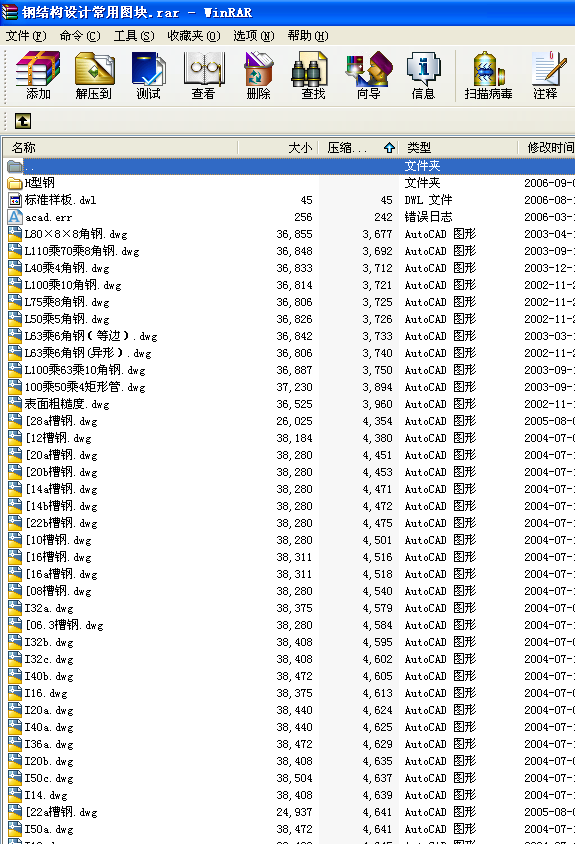The width and height of the screenshot is (575, 844).
Task: Click icon of [22a槽钢.dwg
Action: (15, 812)
